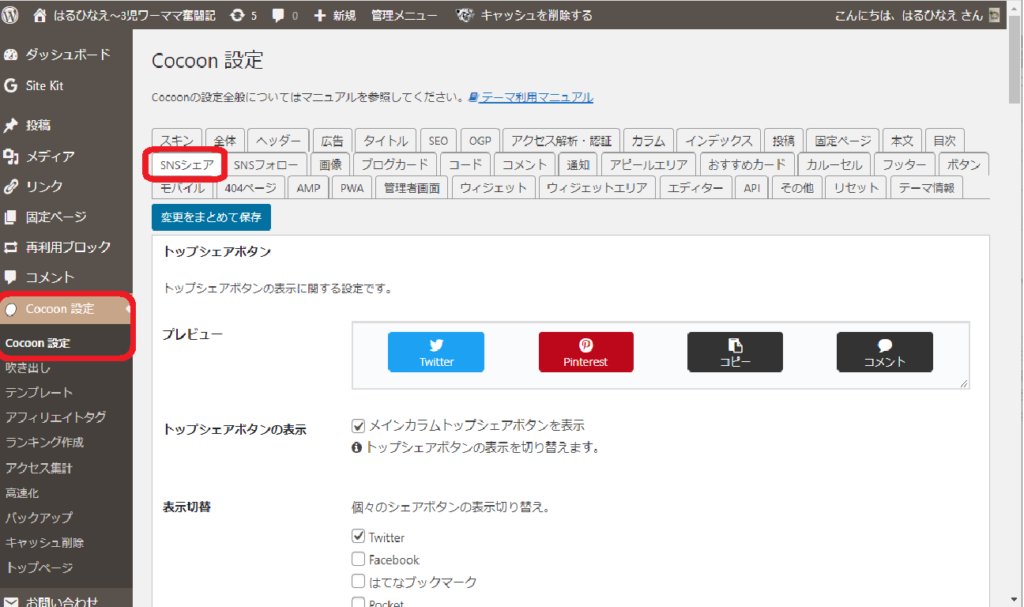Enable the はてなブックマーク checkbox
The height and width of the screenshot is (607, 1024).
click(x=358, y=581)
